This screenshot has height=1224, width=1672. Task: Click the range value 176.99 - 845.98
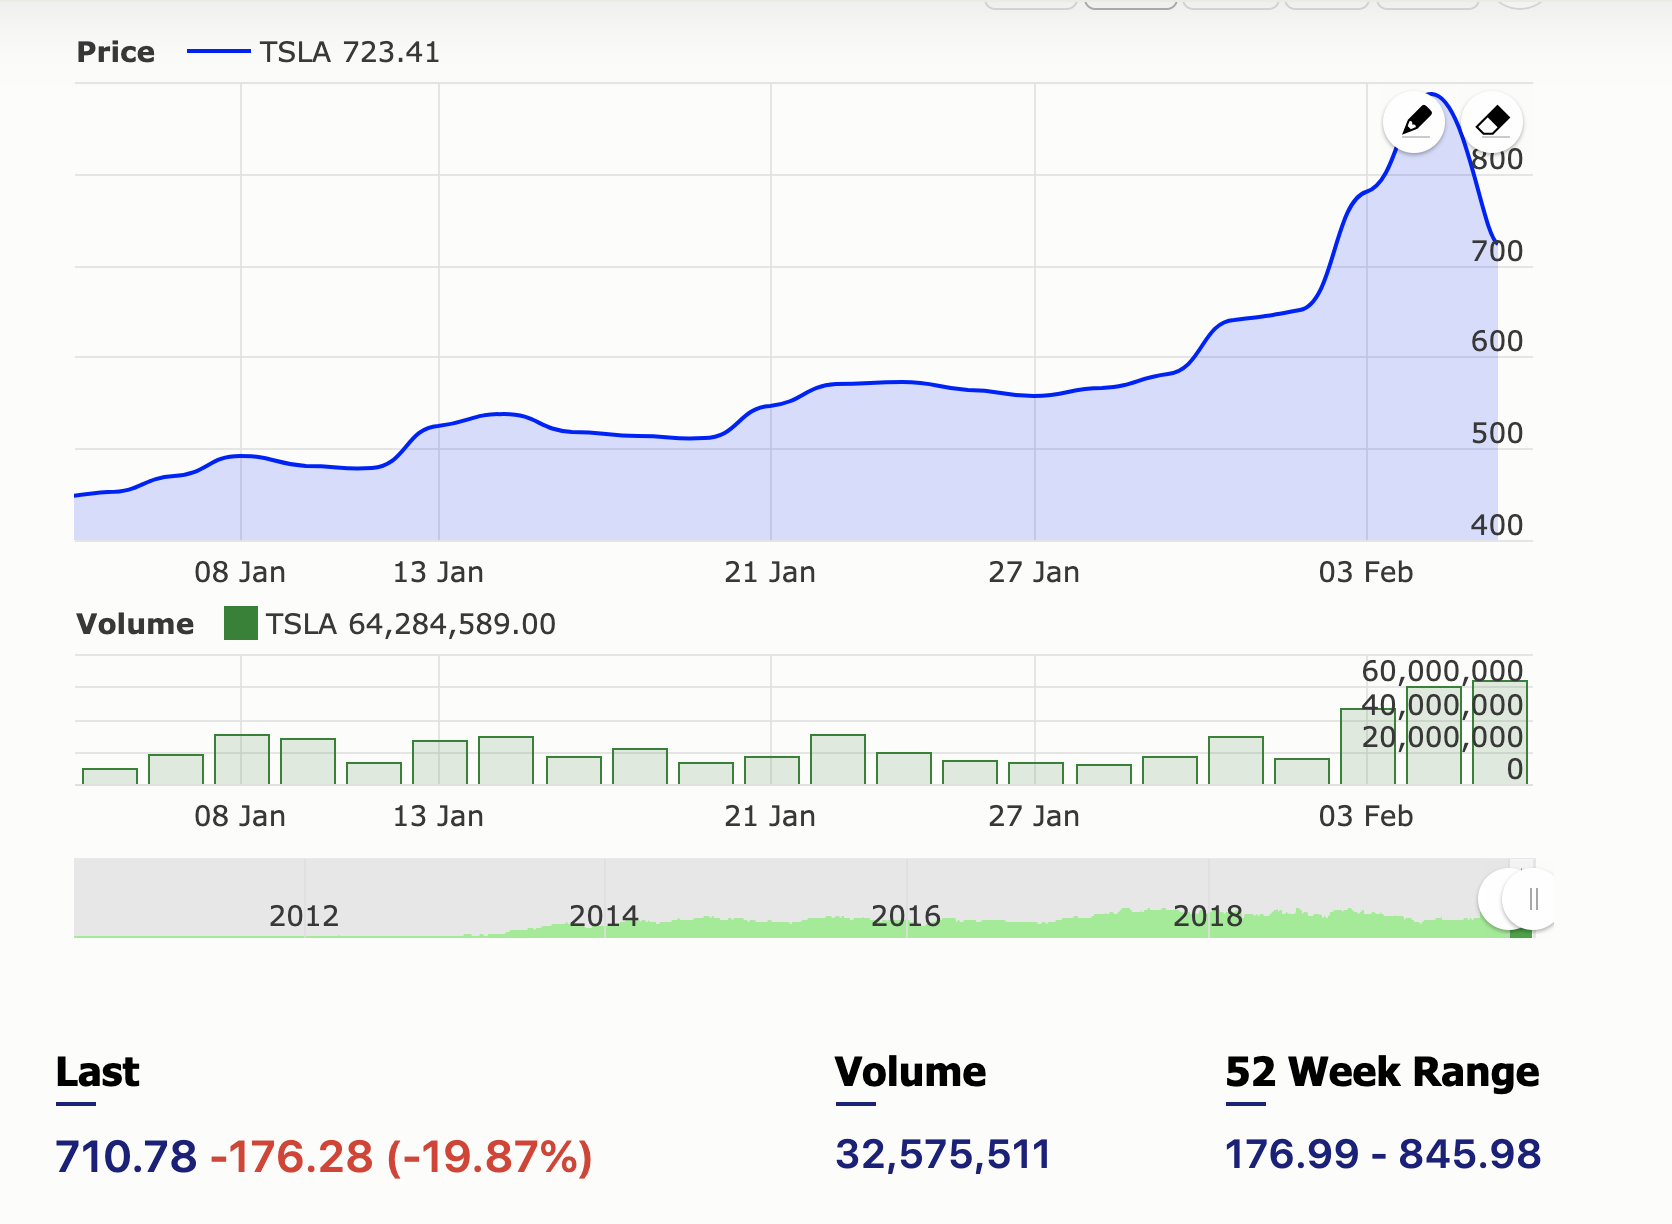coord(1383,1154)
